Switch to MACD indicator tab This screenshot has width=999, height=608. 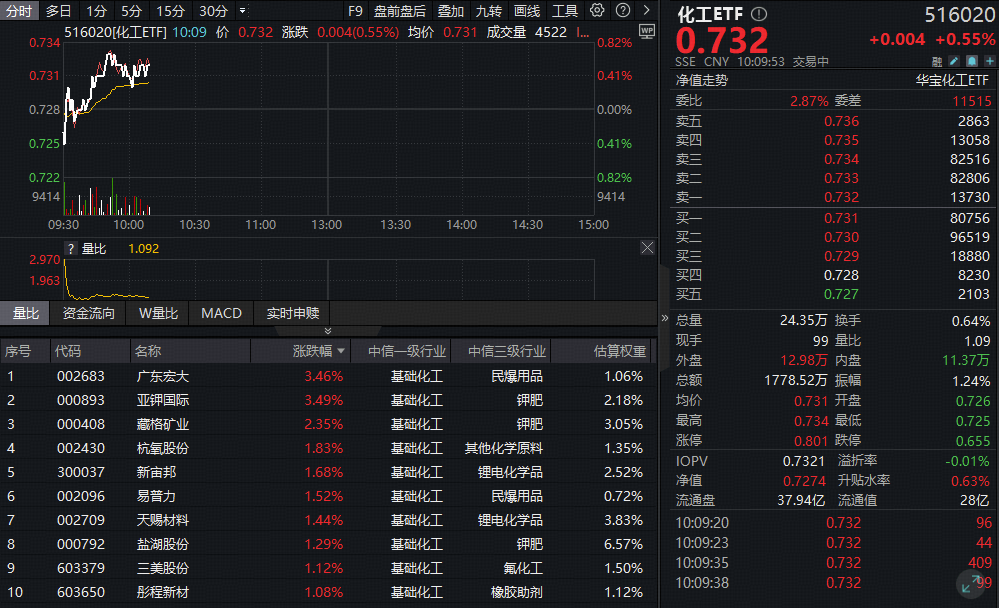pos(221,313)
